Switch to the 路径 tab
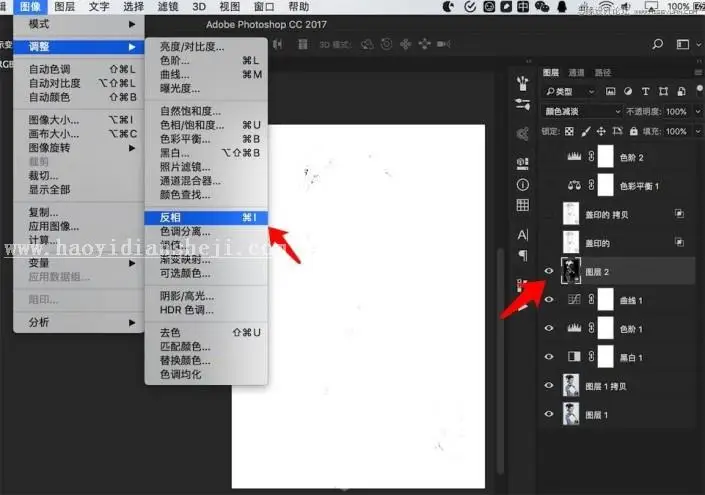Viewport: 705px width, 495px height. [x=602, y=72]
